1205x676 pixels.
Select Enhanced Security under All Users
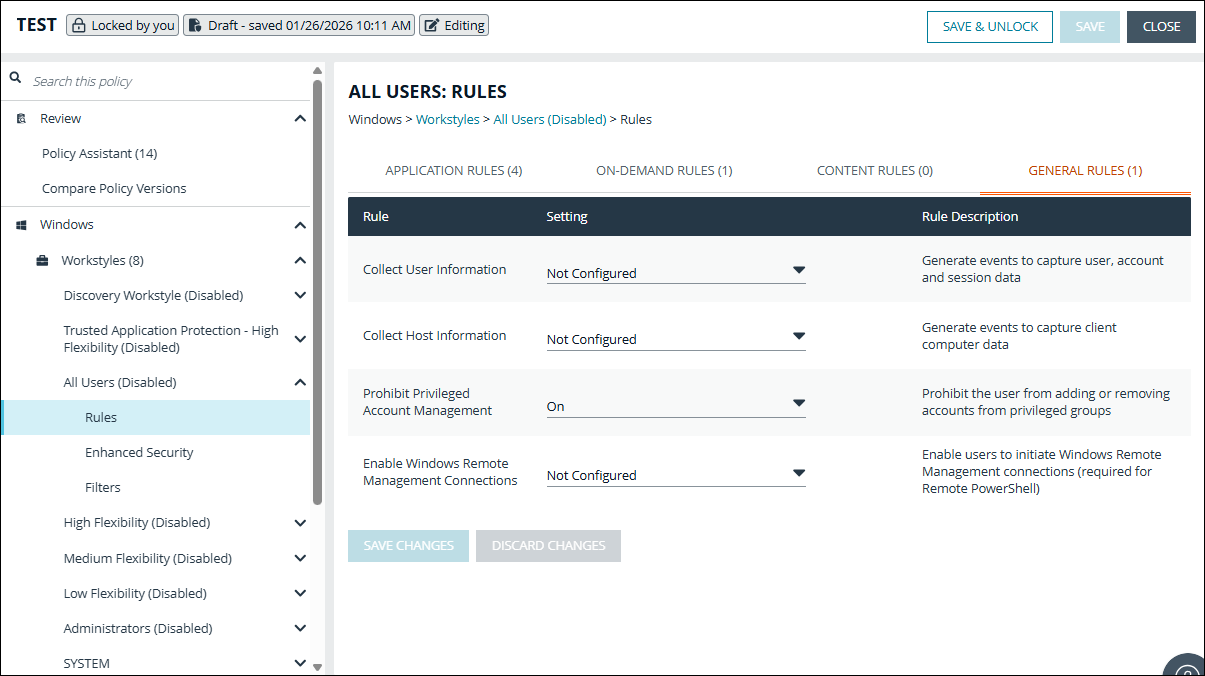pyautogui.click(x=138, y=452)
